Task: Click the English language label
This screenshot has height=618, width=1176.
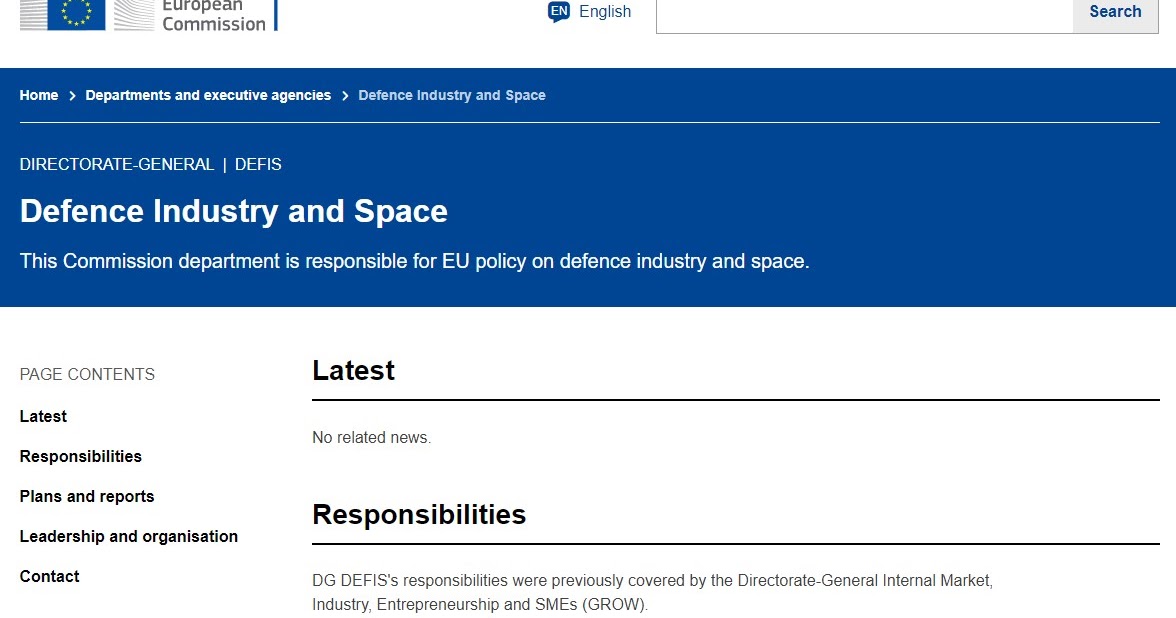Action: (604, 11)
